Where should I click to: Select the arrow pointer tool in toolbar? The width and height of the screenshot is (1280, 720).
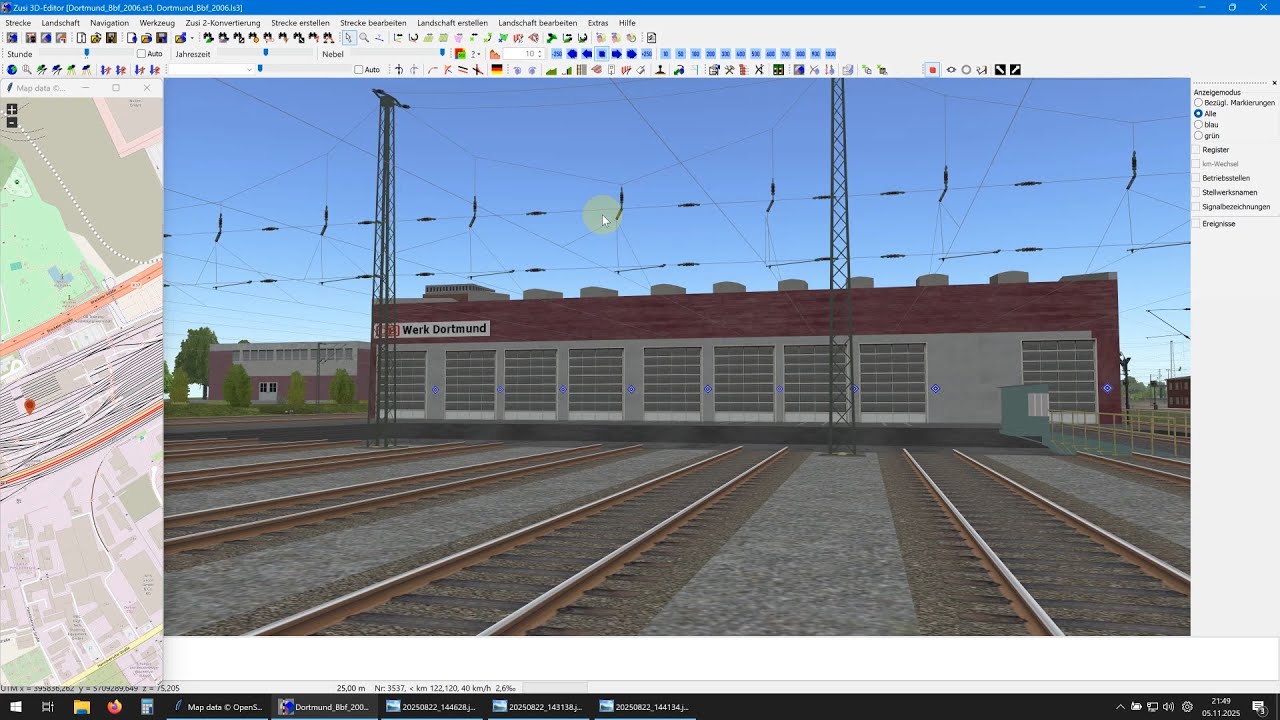pyautogui.click(x=348, y=38)
